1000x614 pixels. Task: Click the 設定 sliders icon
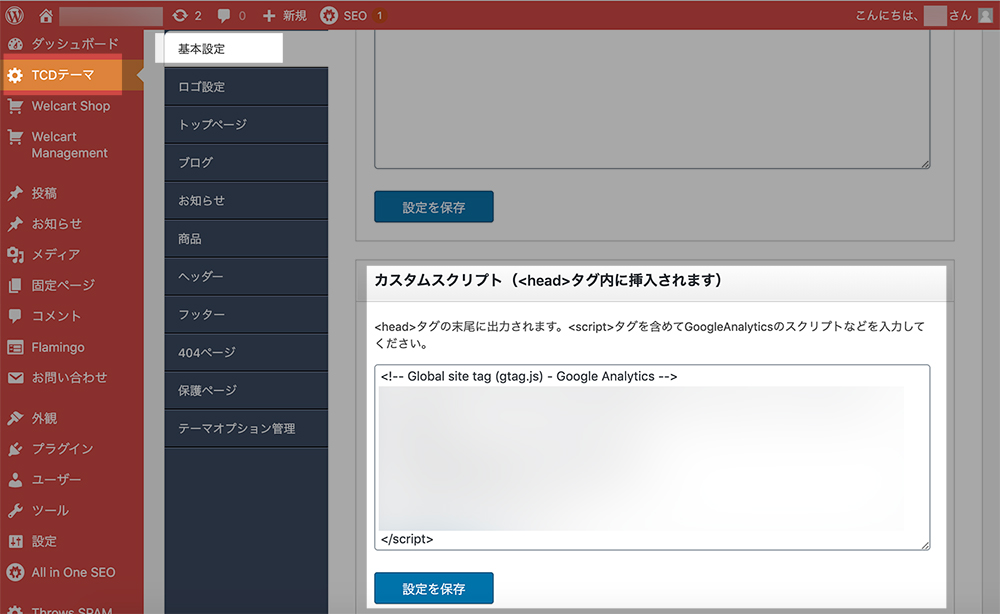tap(15, 541)
